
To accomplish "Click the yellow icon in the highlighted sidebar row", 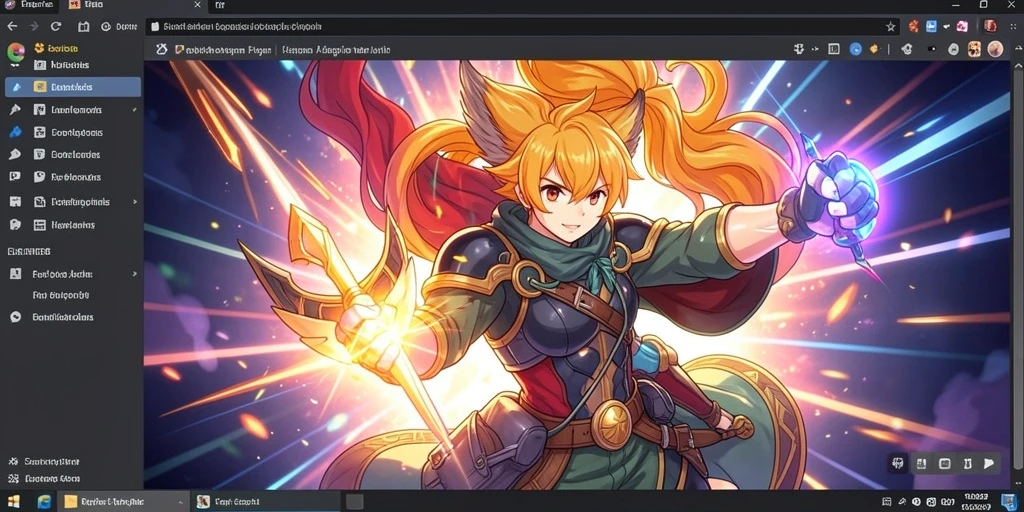I will 40,87.
